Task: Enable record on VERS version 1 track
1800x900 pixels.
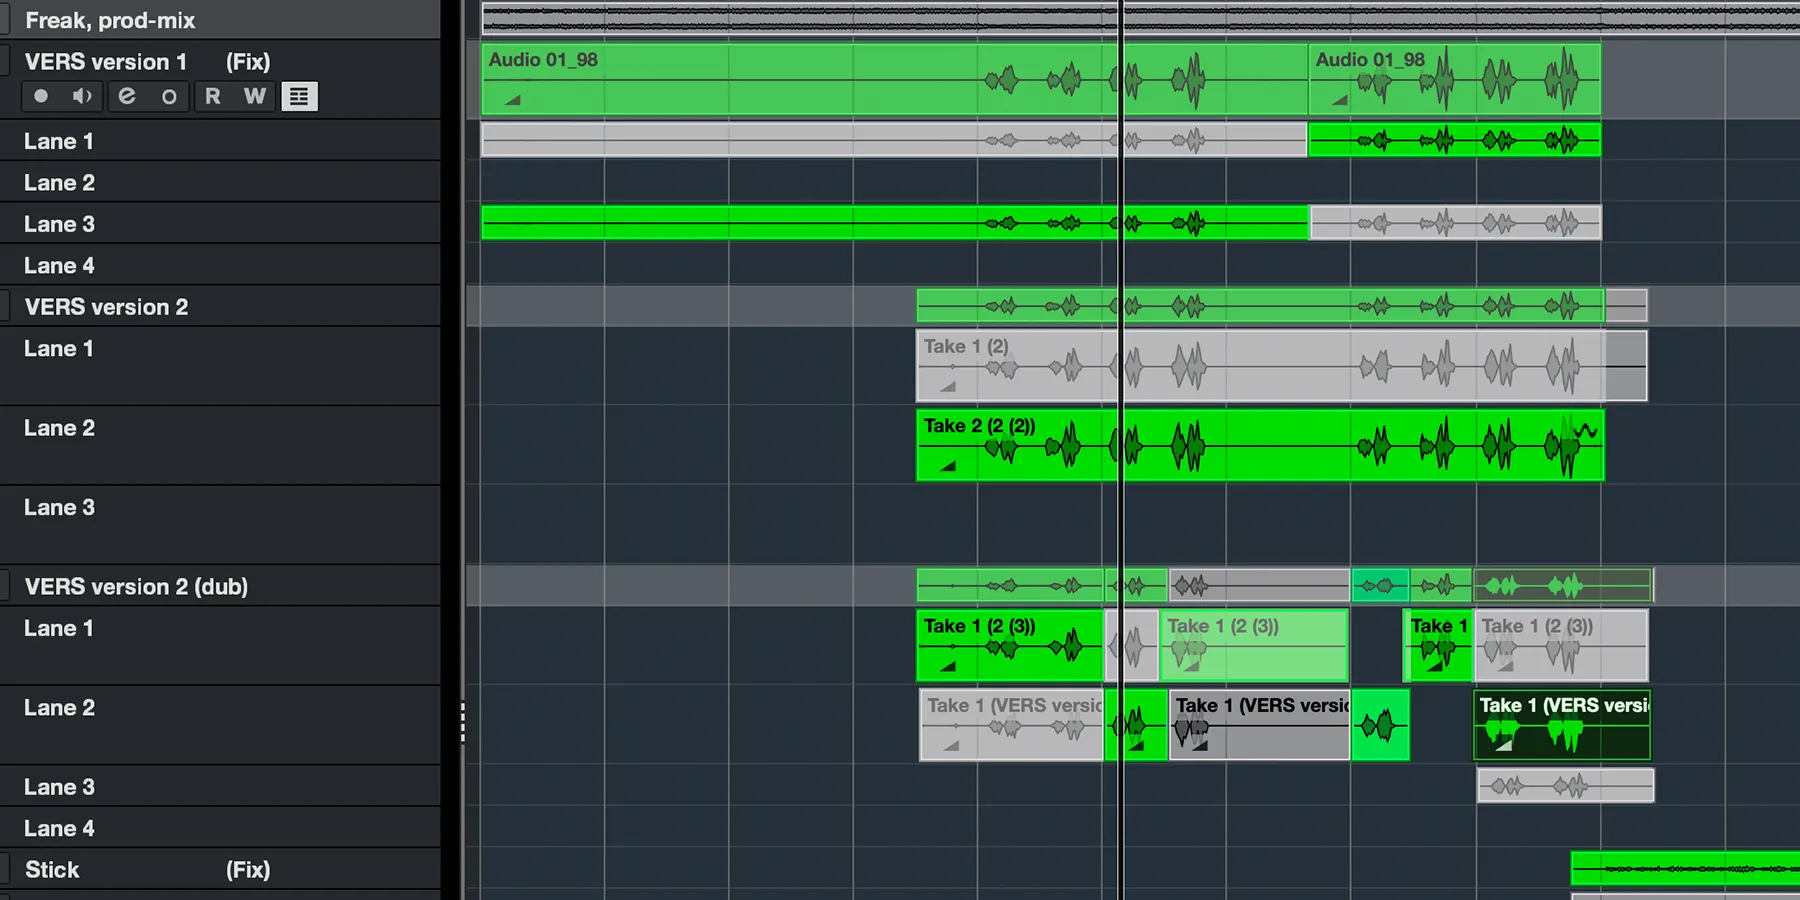Action: [41, 97]
